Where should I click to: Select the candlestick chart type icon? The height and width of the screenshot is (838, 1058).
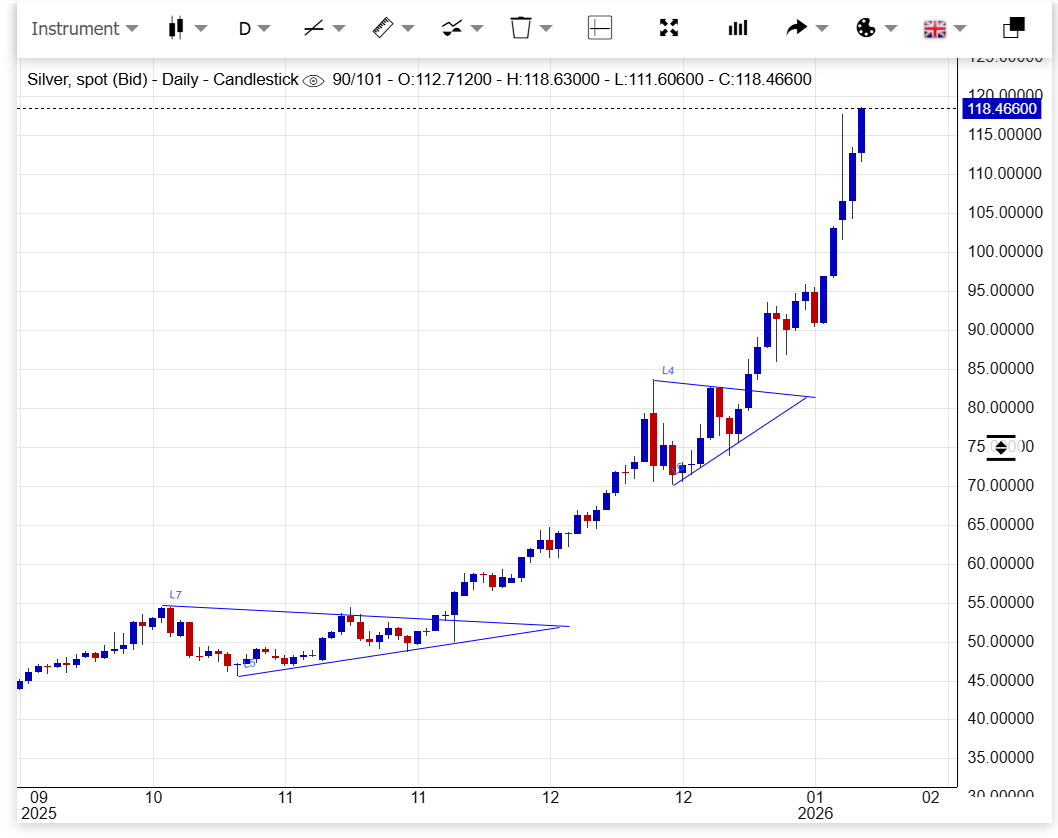177,28
